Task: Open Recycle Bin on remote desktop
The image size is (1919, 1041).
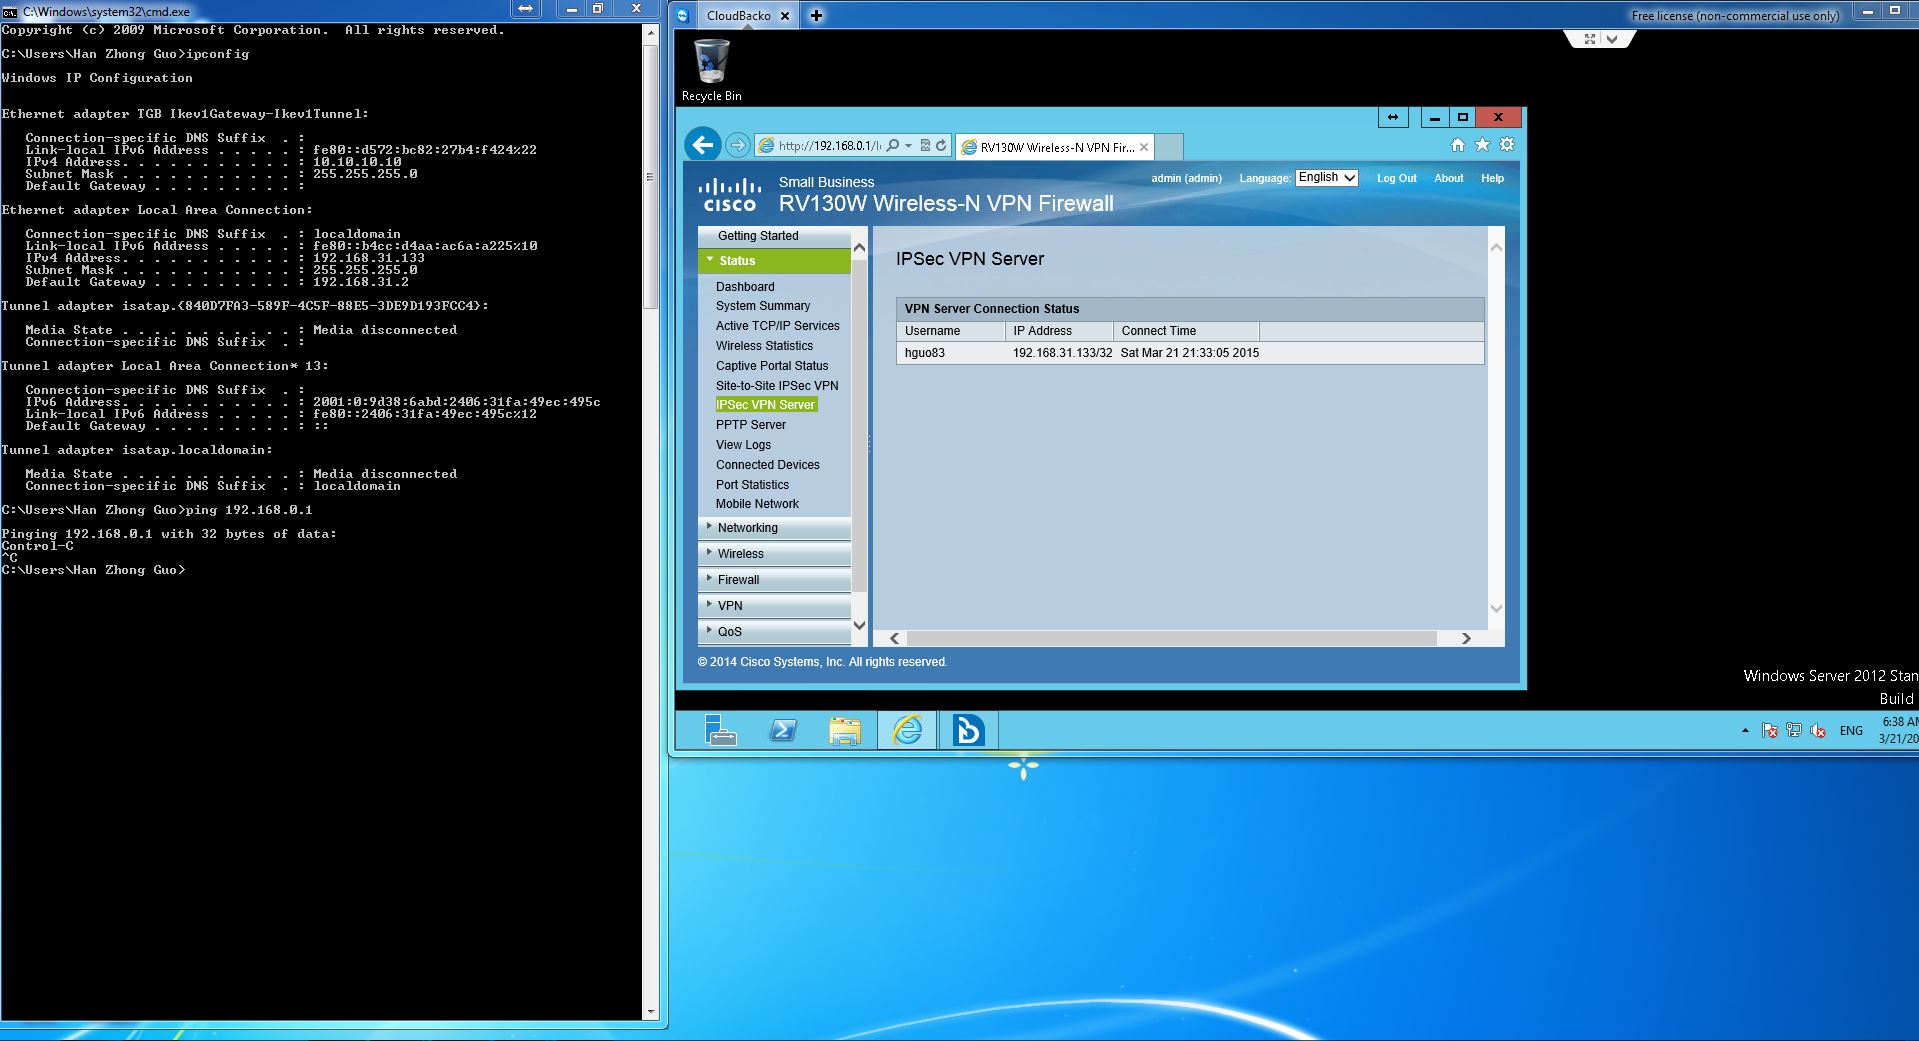Action: click(x=712, y=70)
